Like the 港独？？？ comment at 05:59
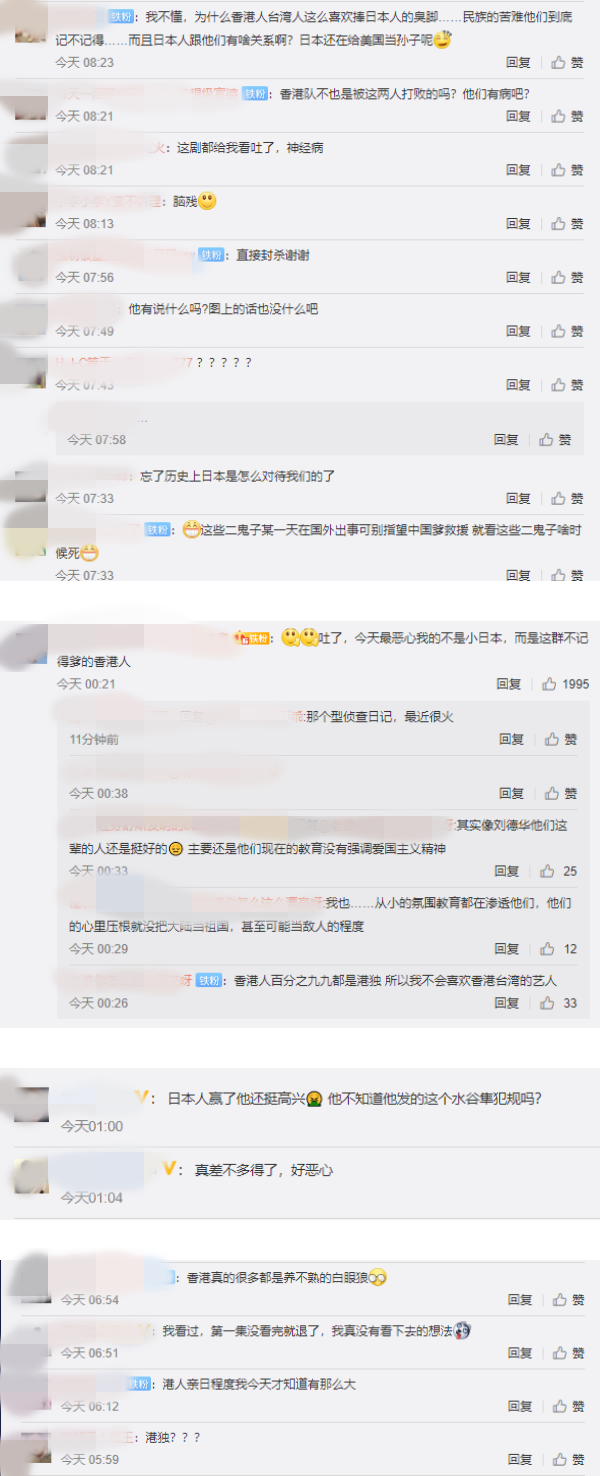 pyautogui.click(x=567, y=1460)
